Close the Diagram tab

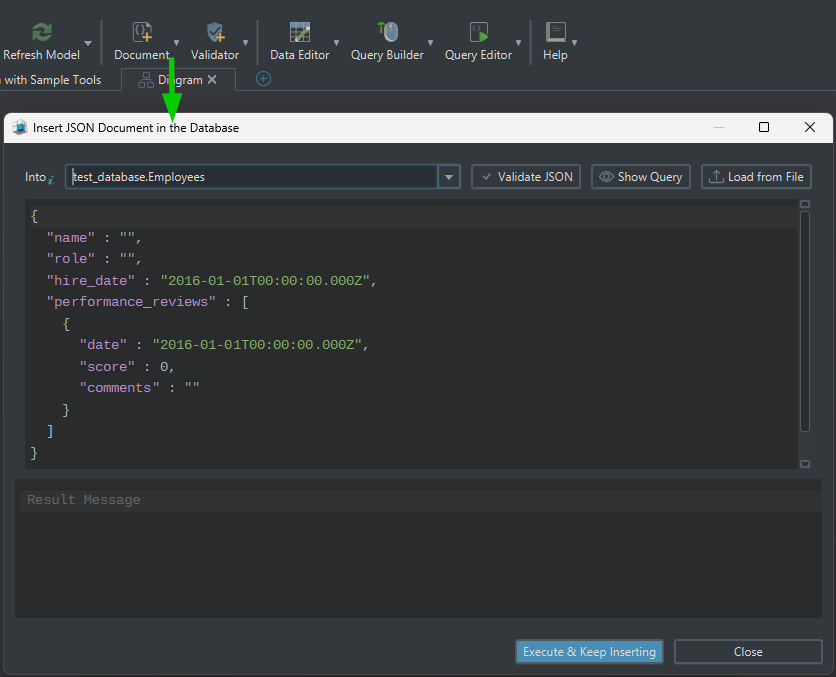[x=212, y=79]
